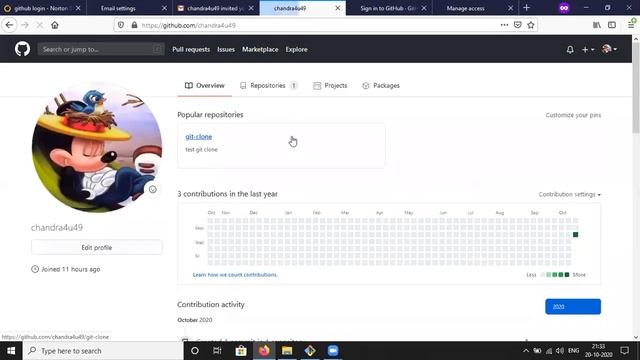
Task: Open the Action Center notifications
Action: (624, 351)
